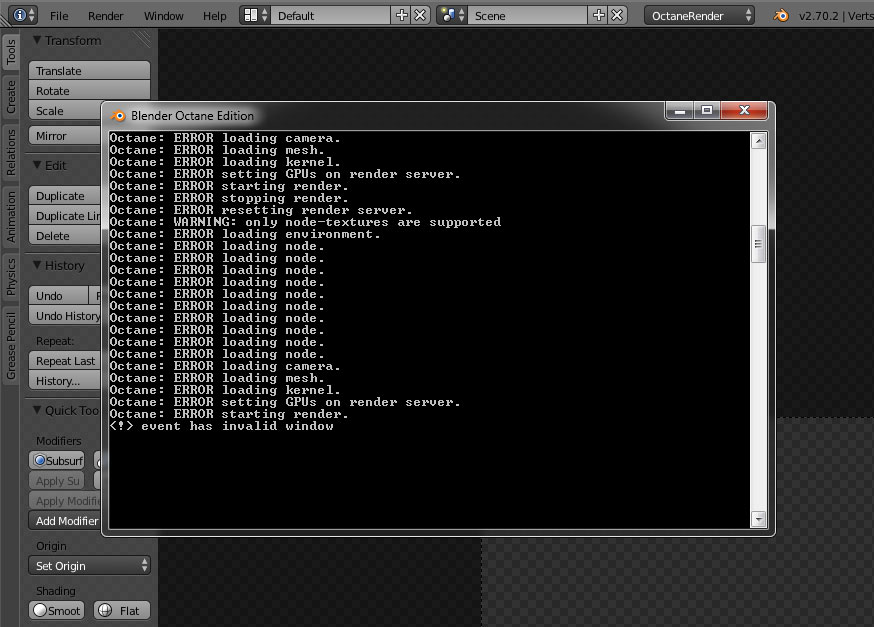Click the console scrollbar thumb
The width and height of the screenshot is (874, 627).
(x=758, y=244)
